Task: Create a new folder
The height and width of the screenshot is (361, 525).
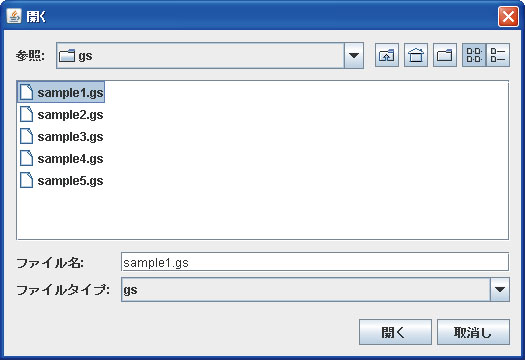Action: coord(445,55)
